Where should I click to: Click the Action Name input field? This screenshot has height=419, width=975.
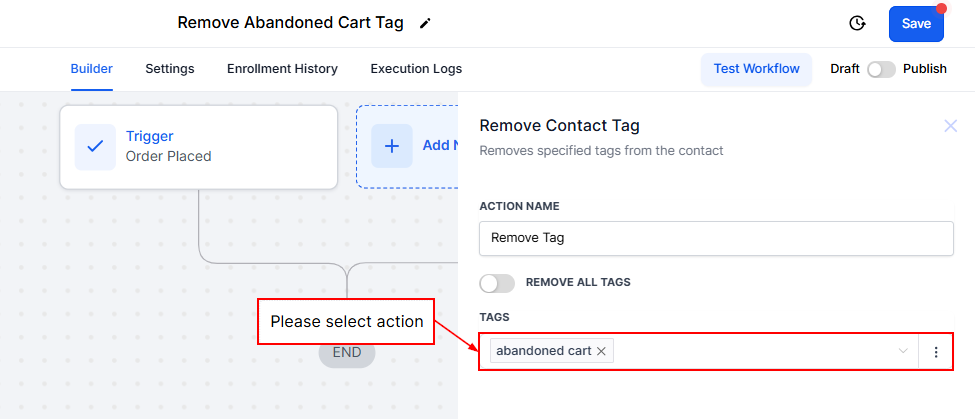(x=716, y=239)
